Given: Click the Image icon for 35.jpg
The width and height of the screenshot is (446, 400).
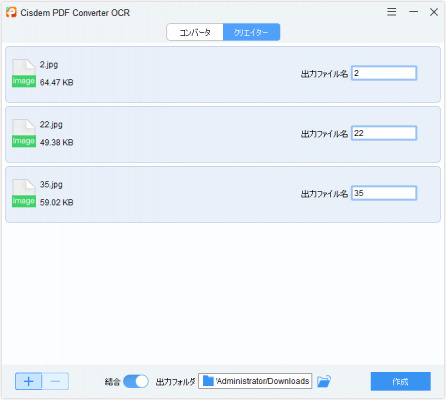Looking at the screenshot, I should (24, 193).
